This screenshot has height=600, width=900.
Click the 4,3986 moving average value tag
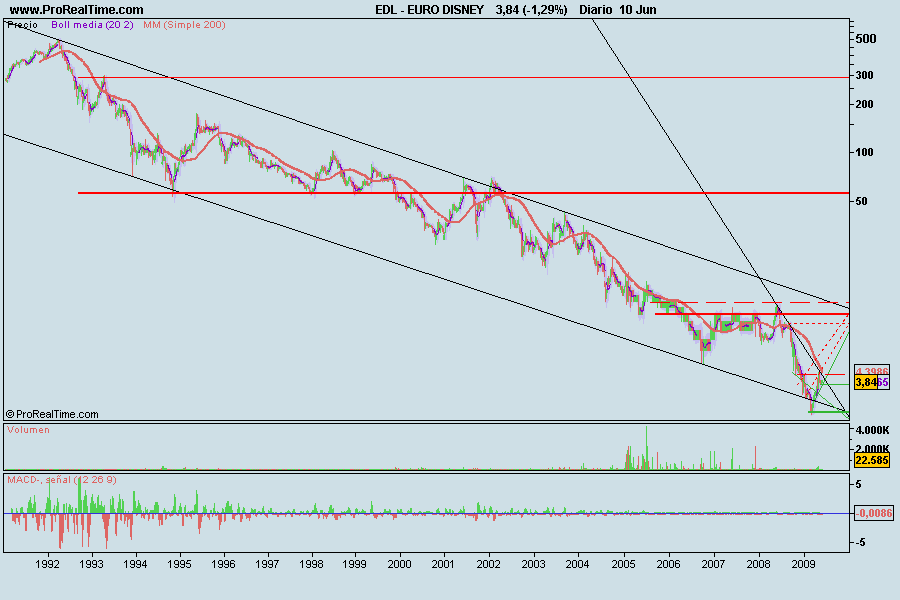tap(872, 371)
